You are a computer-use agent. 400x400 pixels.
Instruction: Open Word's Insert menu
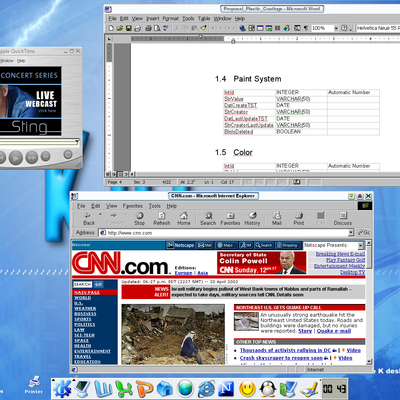coord(153,19)
